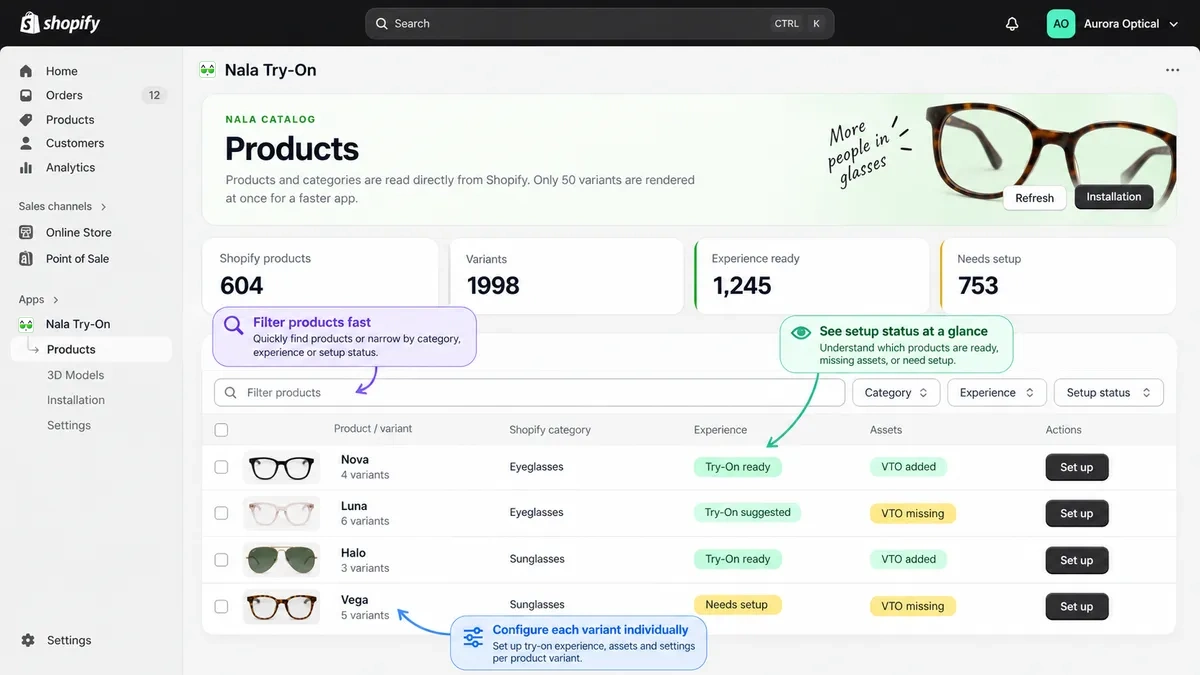Select 3D Models under Nala Try-On
1200x675 pixels.
tap(76, 375)
